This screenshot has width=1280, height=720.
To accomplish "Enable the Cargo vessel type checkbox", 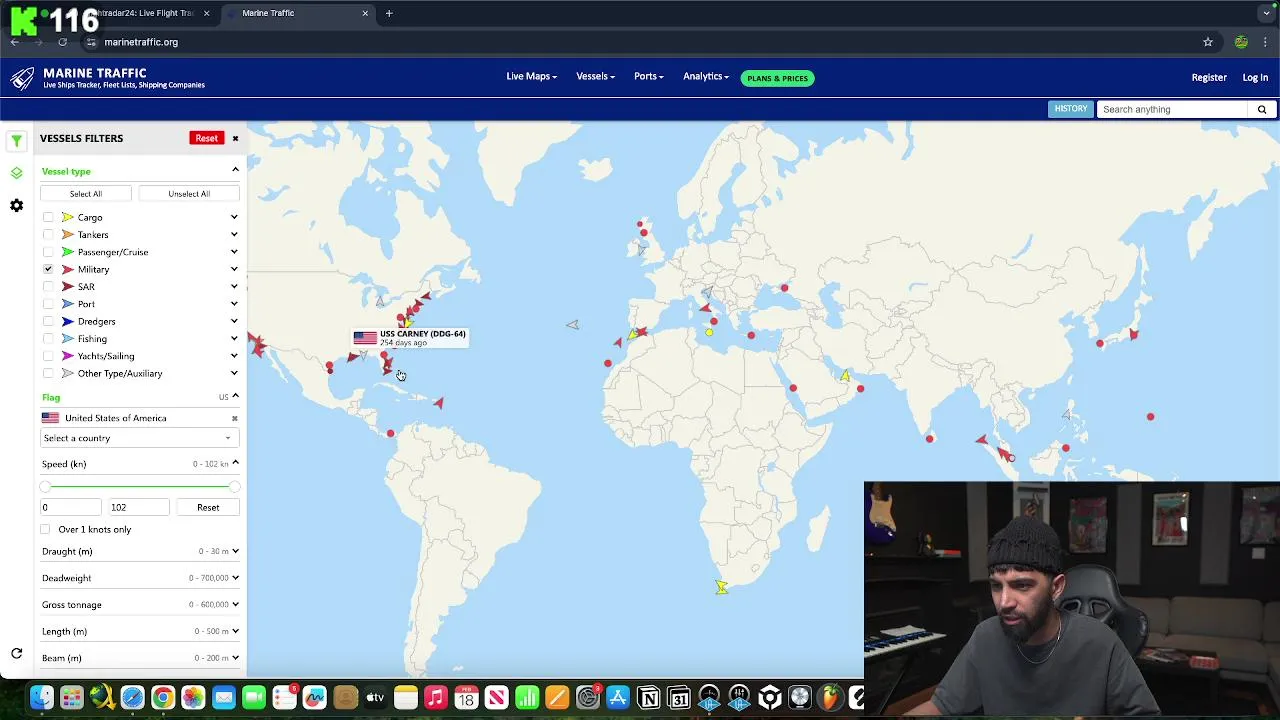I will click(x=48, y=217).
